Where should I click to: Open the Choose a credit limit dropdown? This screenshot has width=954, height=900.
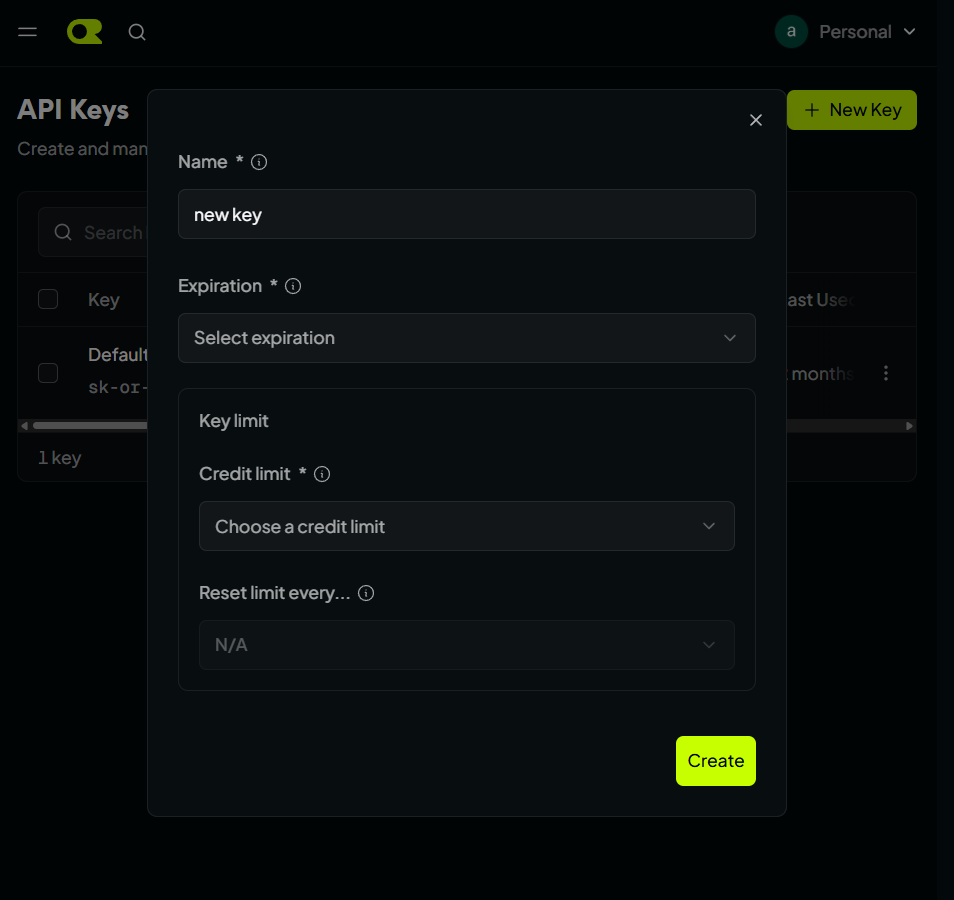[x=467, y=526]
